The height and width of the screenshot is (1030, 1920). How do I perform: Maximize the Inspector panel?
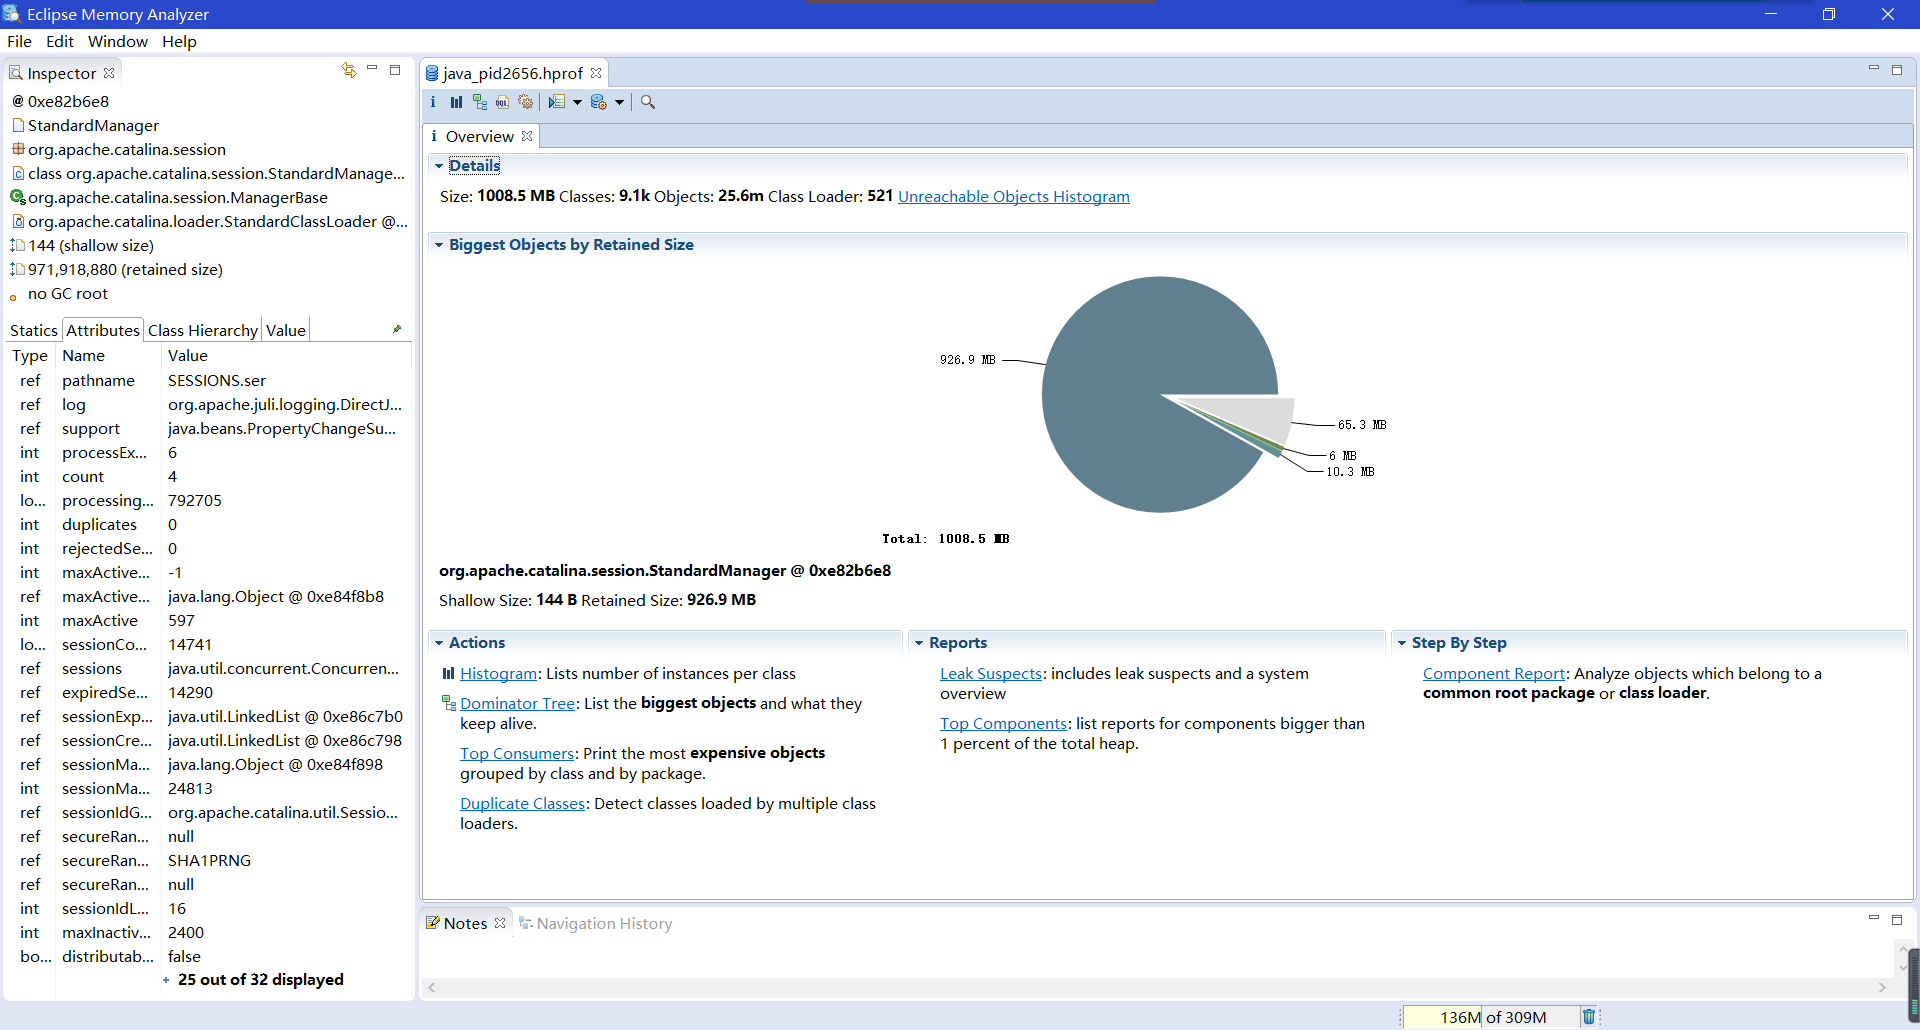click(x=395, y=70)
